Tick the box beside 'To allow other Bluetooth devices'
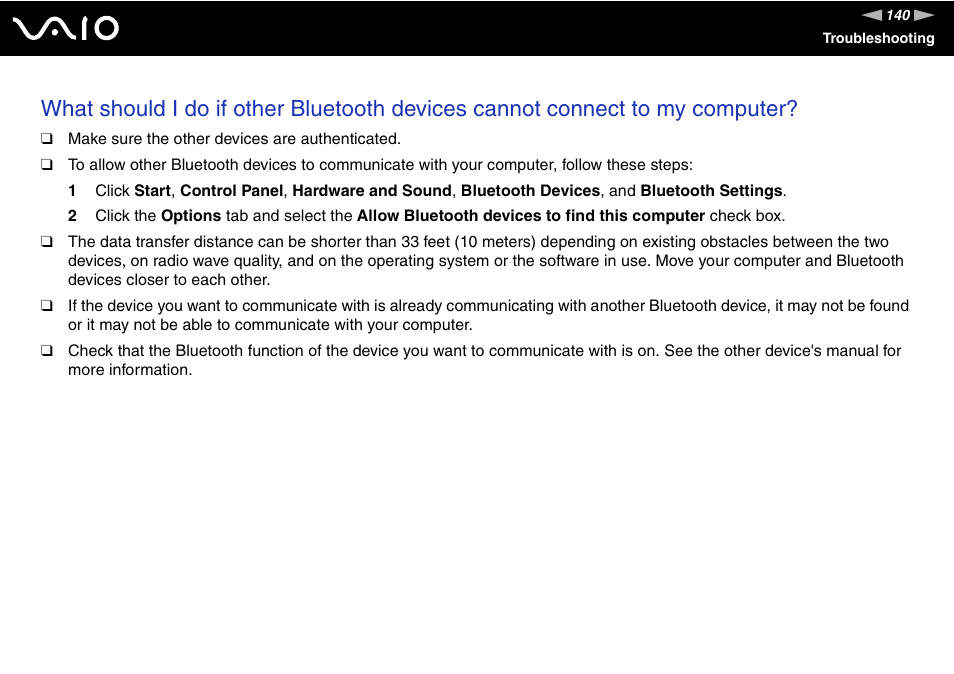Viewport: 954px width, 674px height. coord(47,165)
